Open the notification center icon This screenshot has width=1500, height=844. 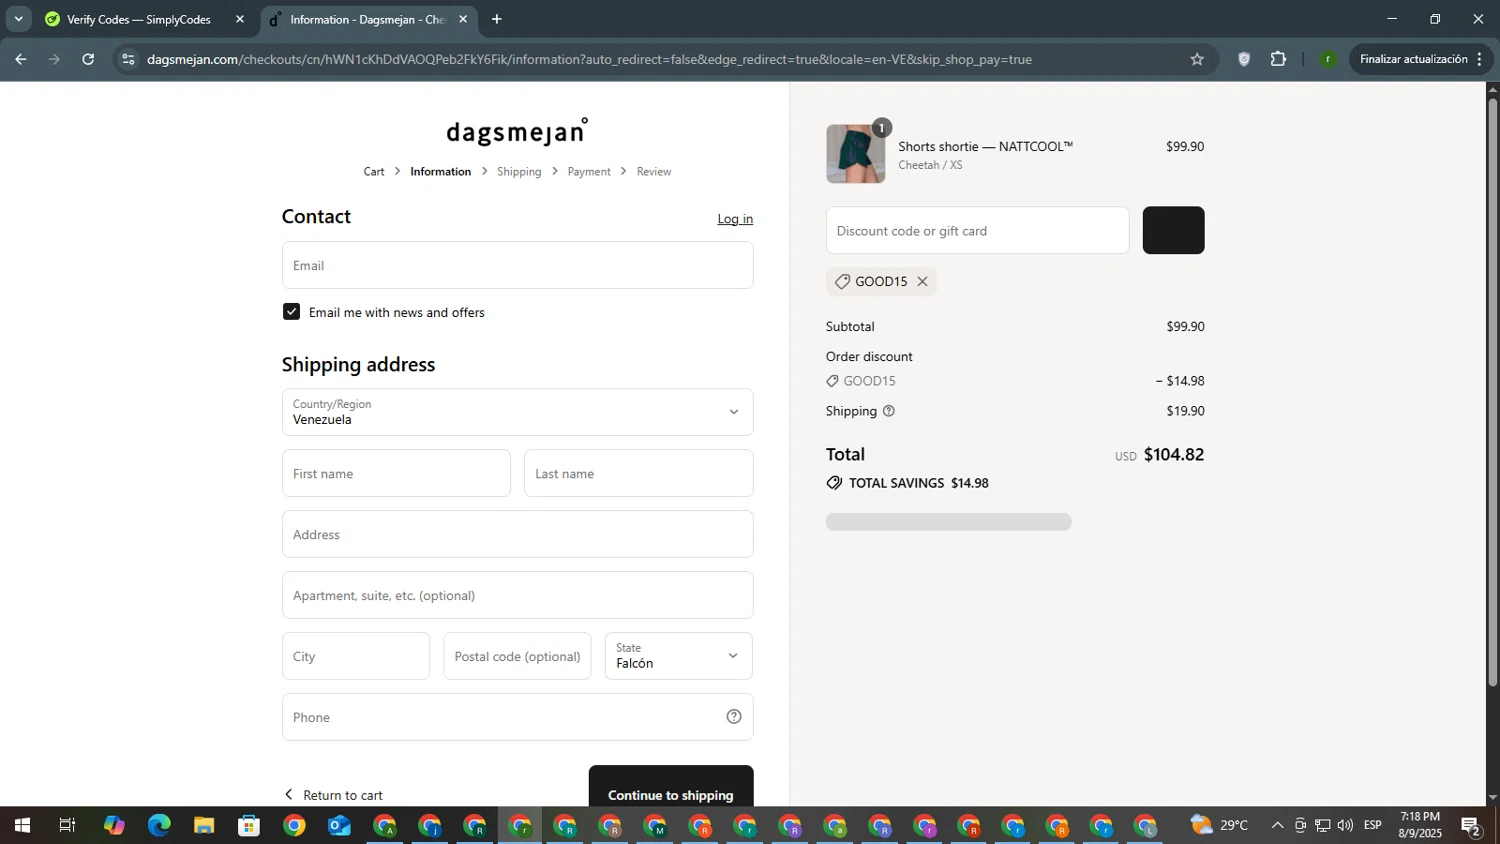pyautogui.click(x=1471, y=826)
